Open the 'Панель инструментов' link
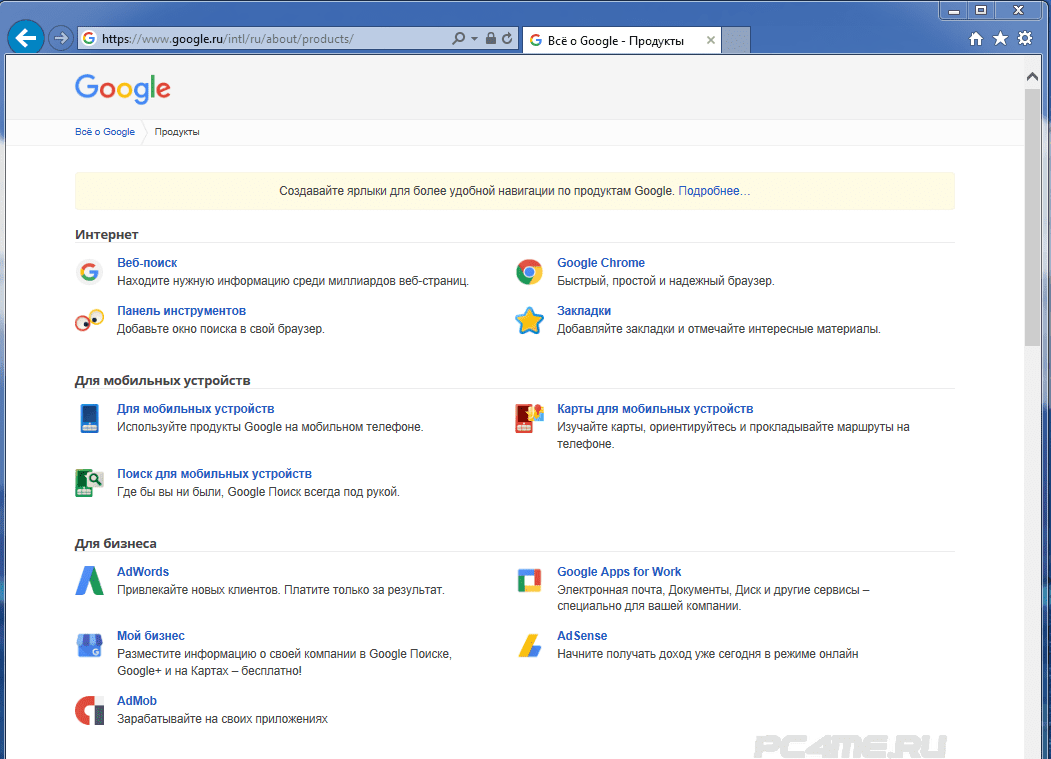This screenshot has height=759, width=1051. [x=181, y=311]
